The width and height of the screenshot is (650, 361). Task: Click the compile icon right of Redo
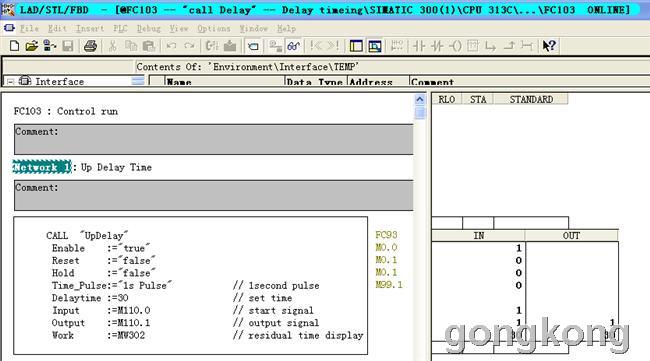tap(211, 46)
